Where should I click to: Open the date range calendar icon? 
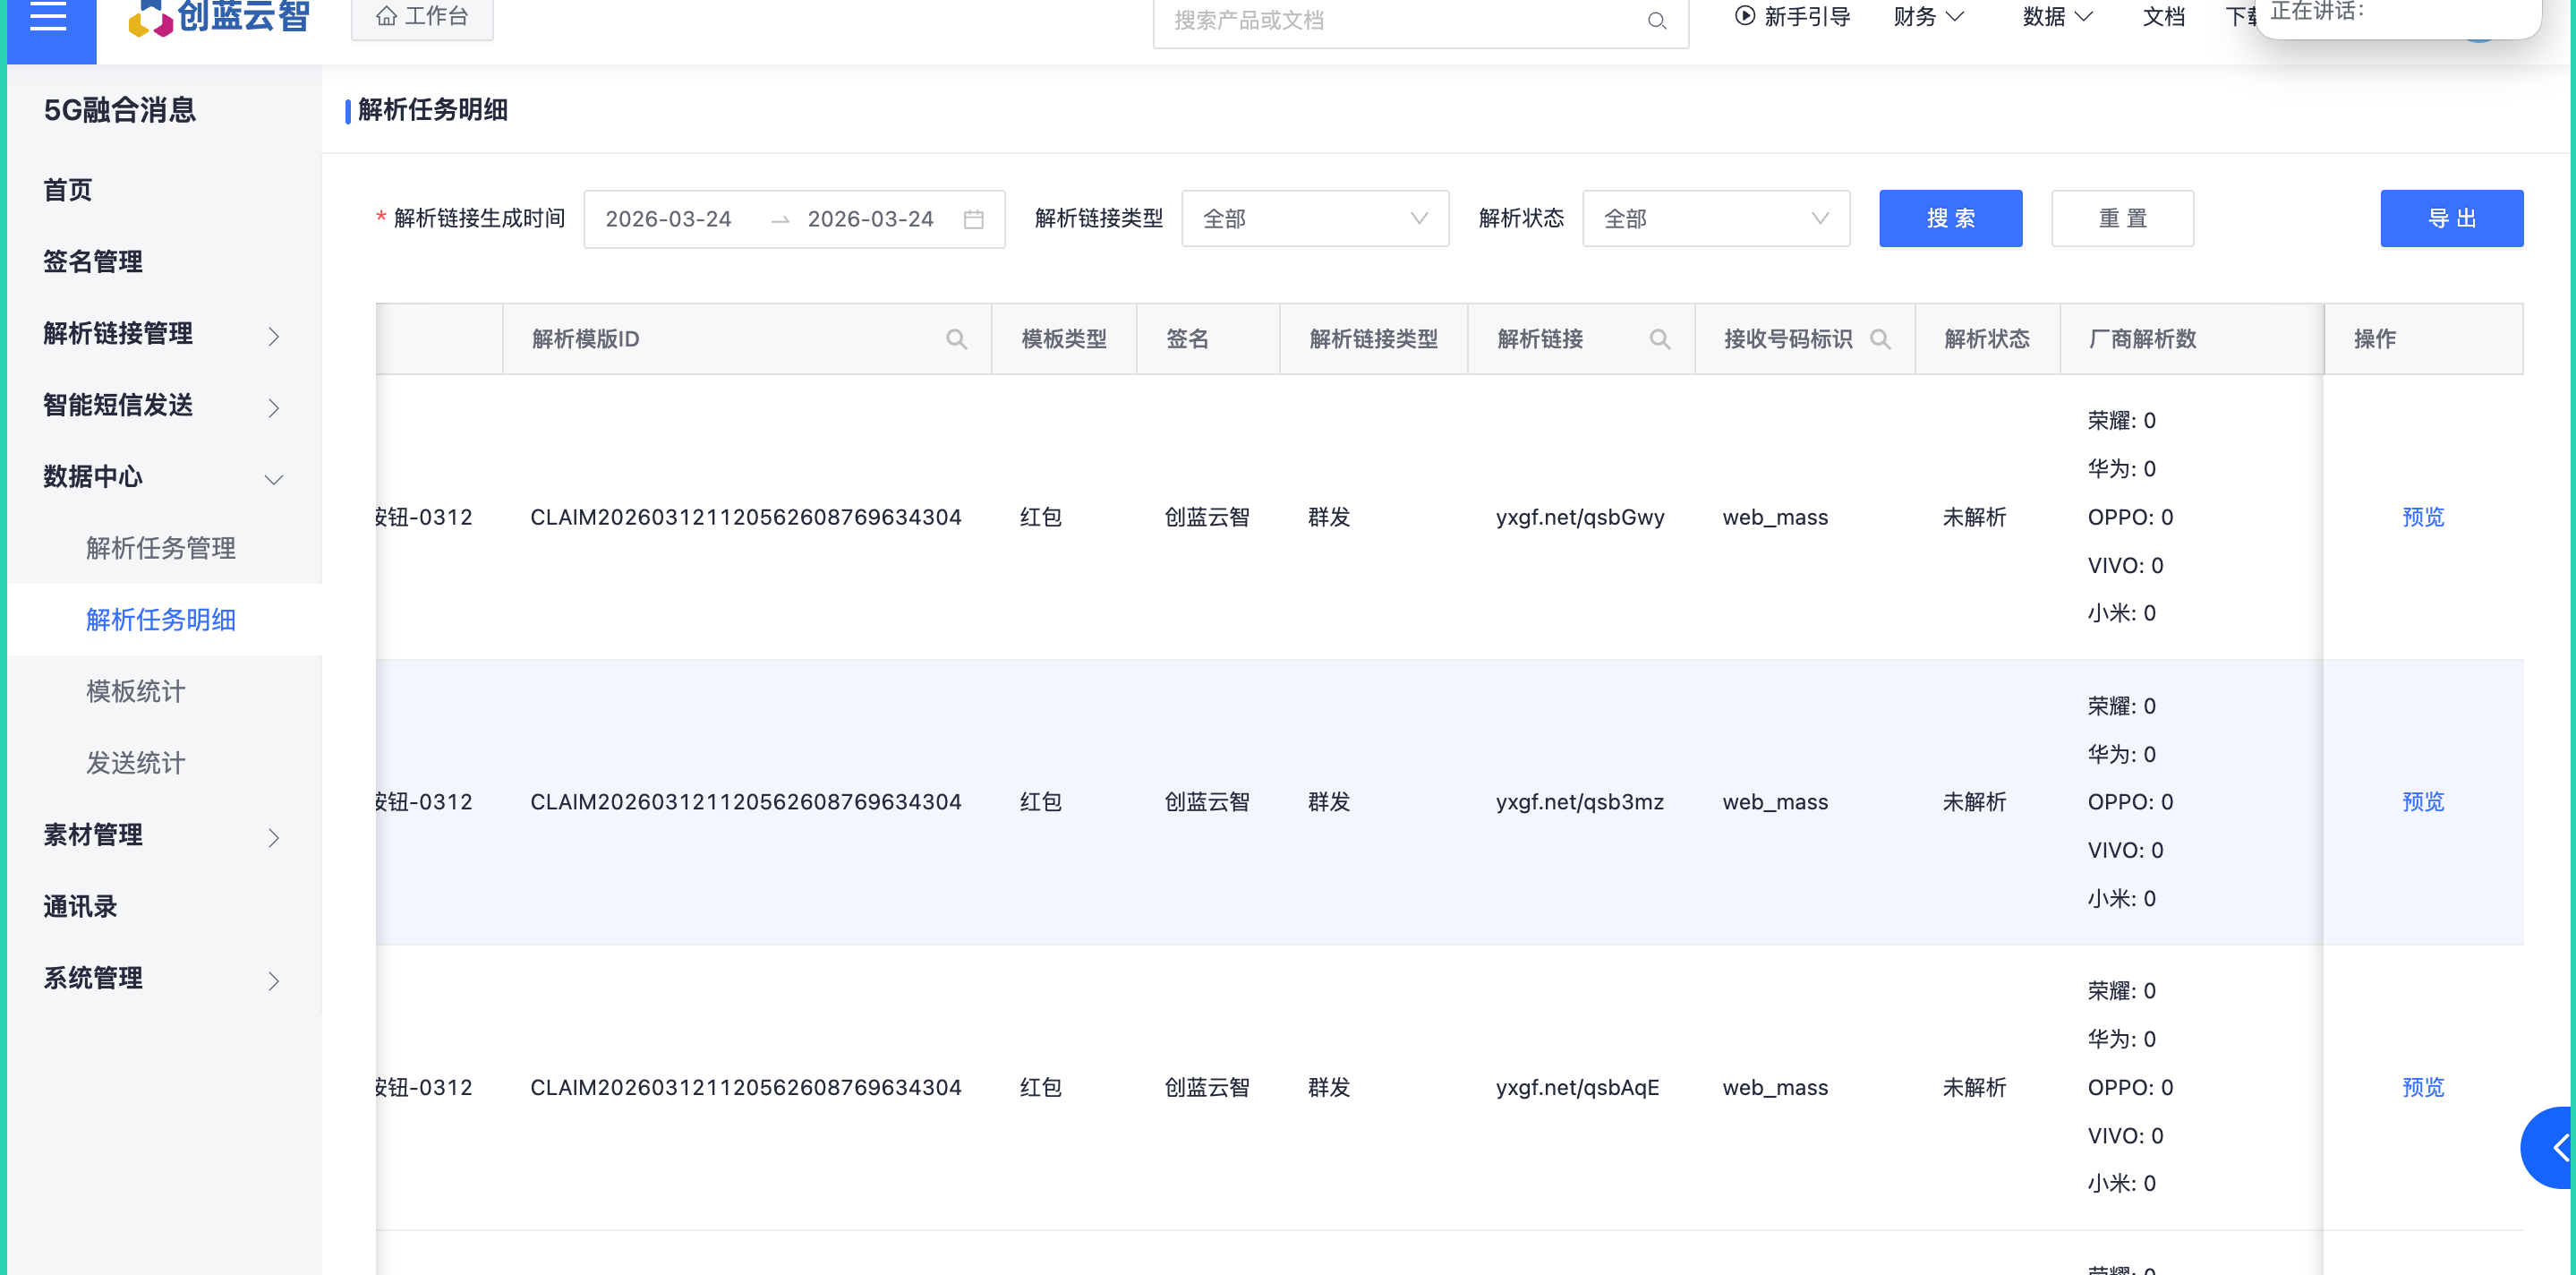tap(973, 219)
